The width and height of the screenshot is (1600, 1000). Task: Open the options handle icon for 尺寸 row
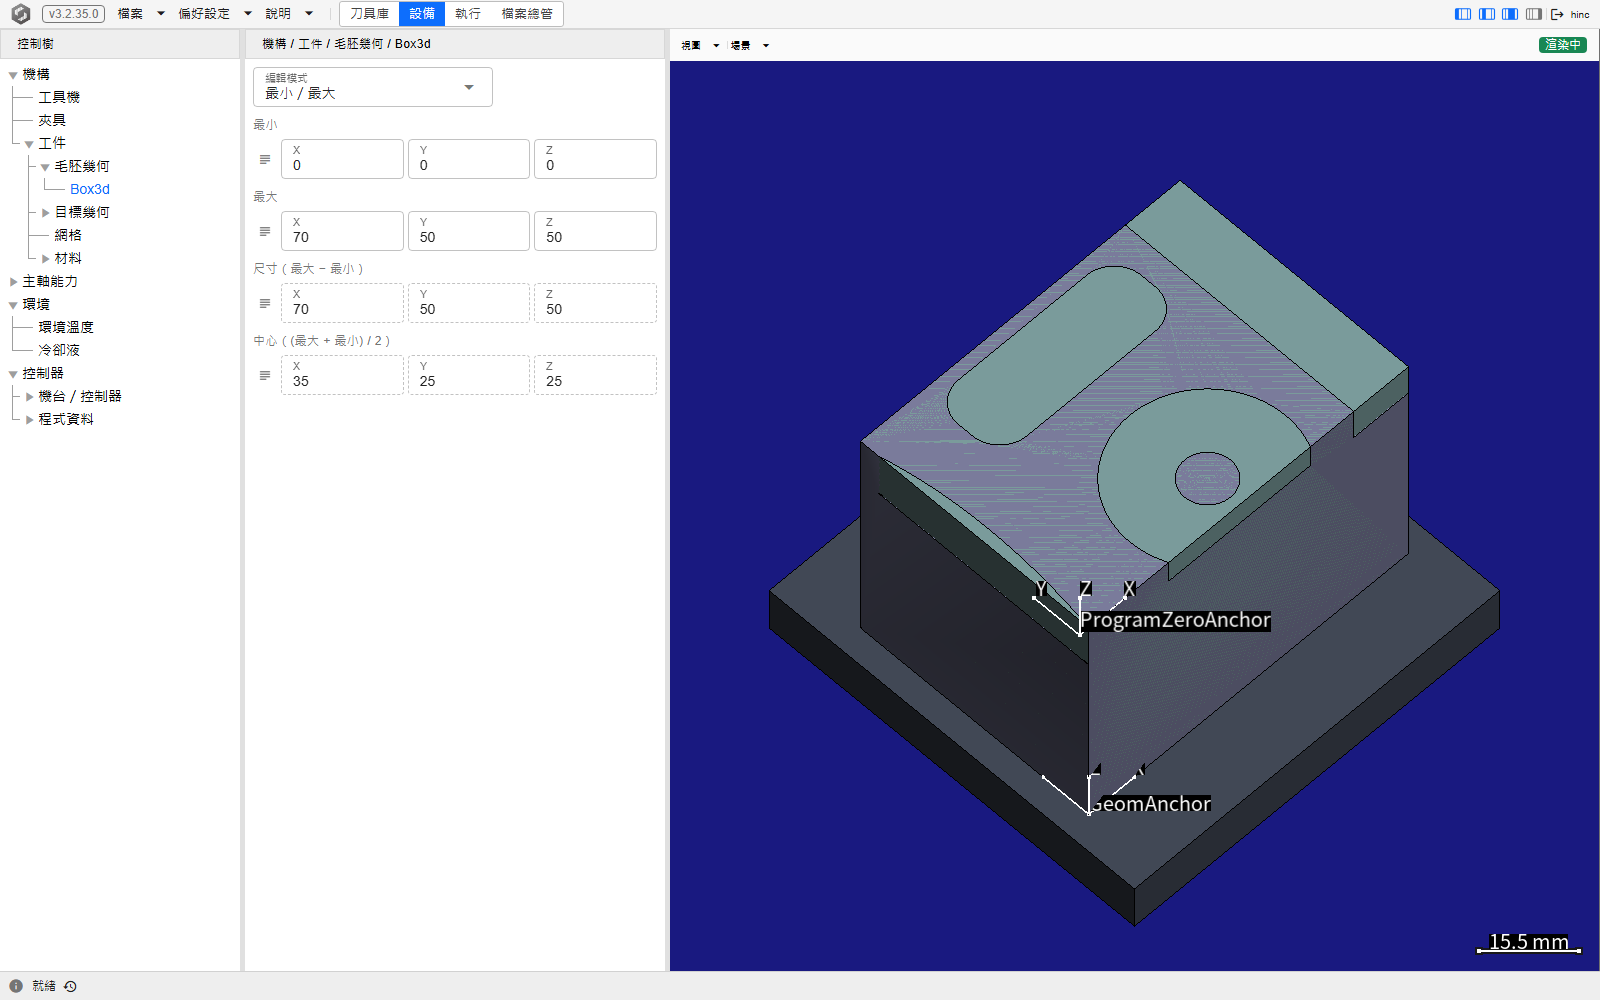(x=265, y=303)
